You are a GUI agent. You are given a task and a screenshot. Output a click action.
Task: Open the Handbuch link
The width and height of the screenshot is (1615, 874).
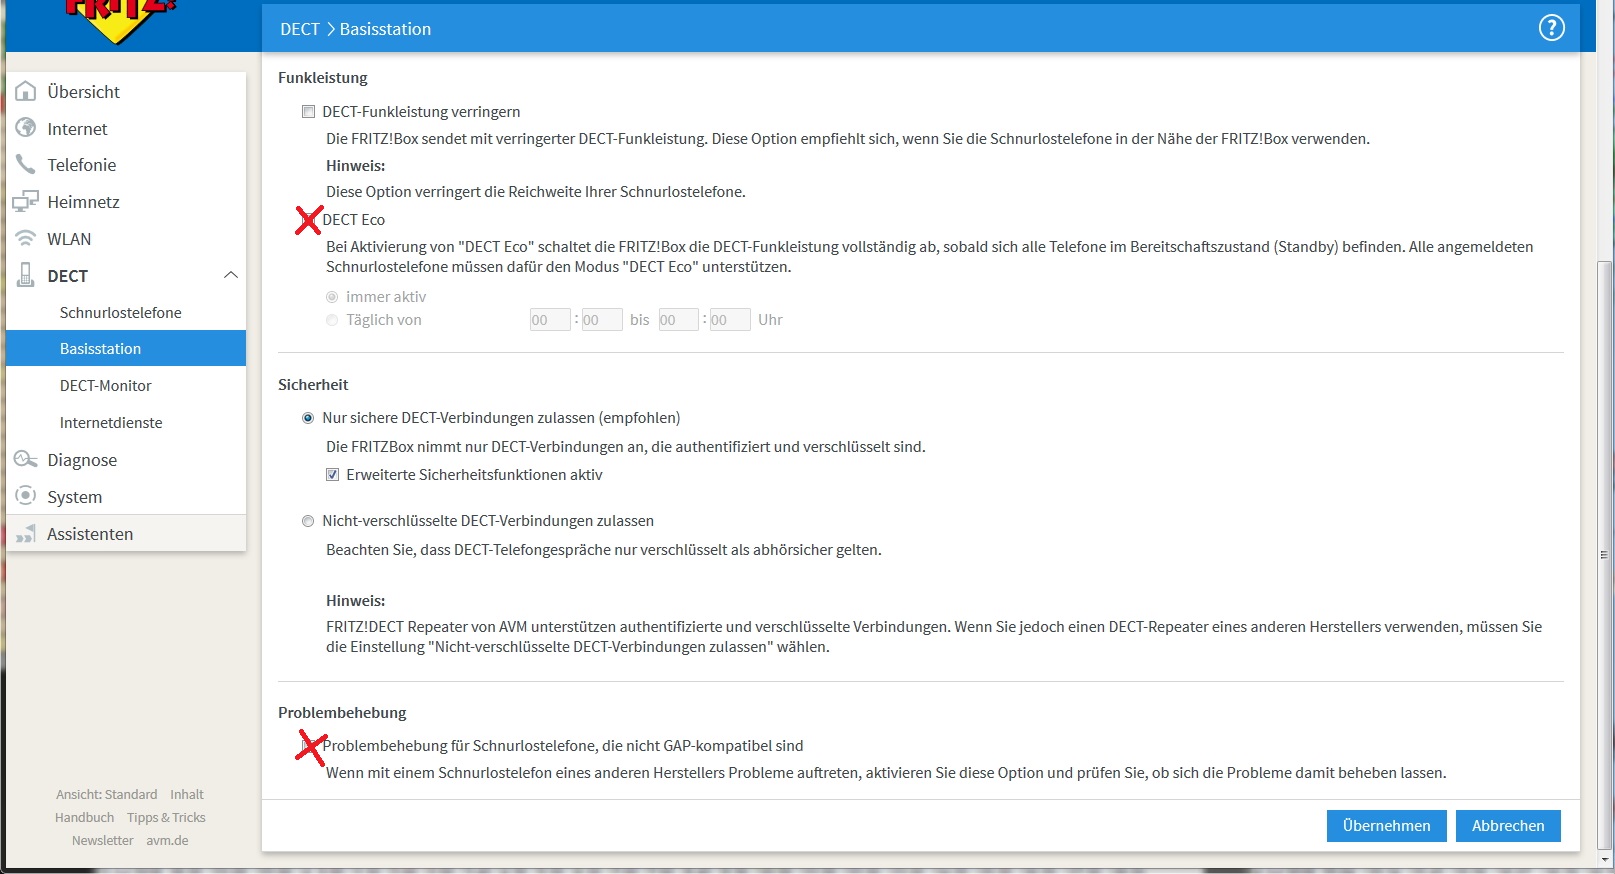pos(84,818)
